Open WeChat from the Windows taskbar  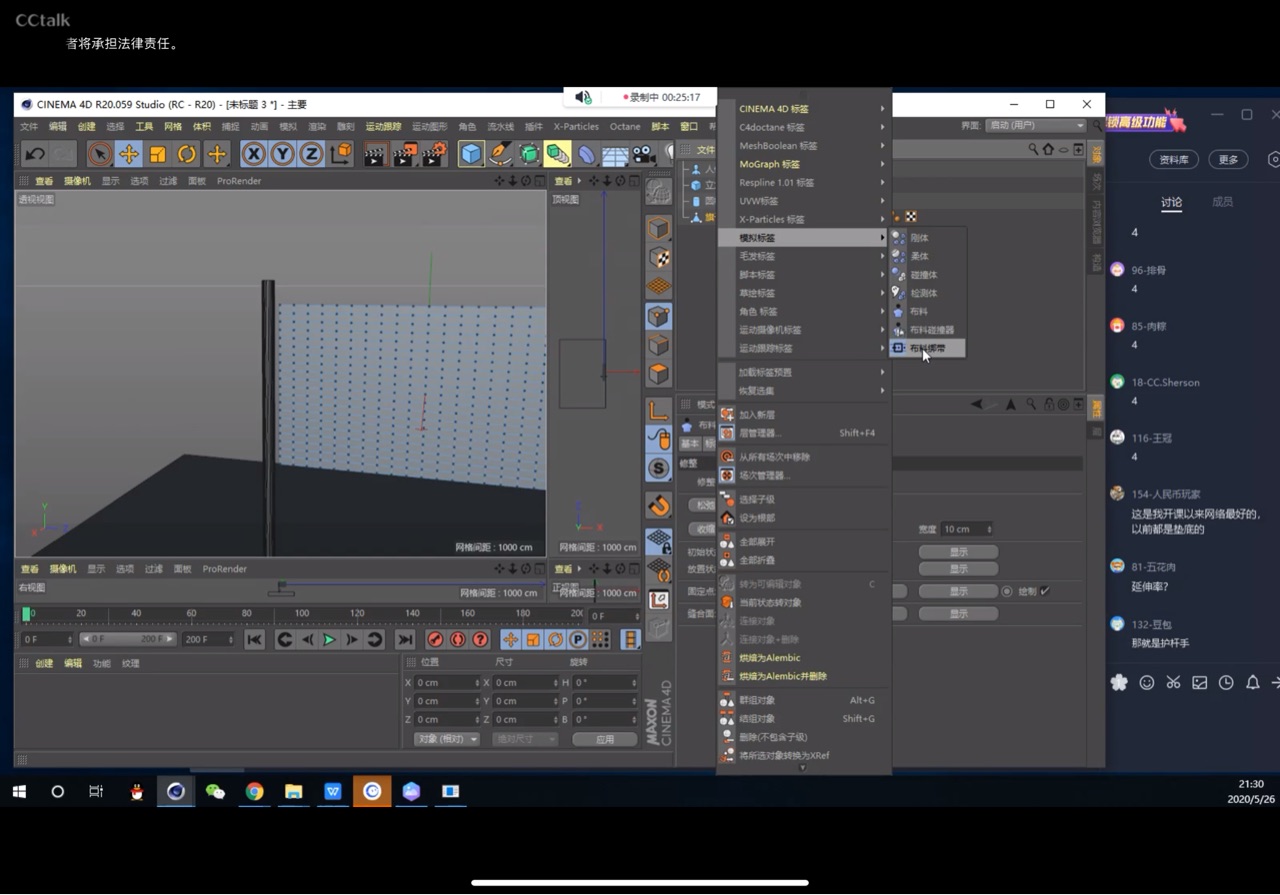[x=215, y=791]
